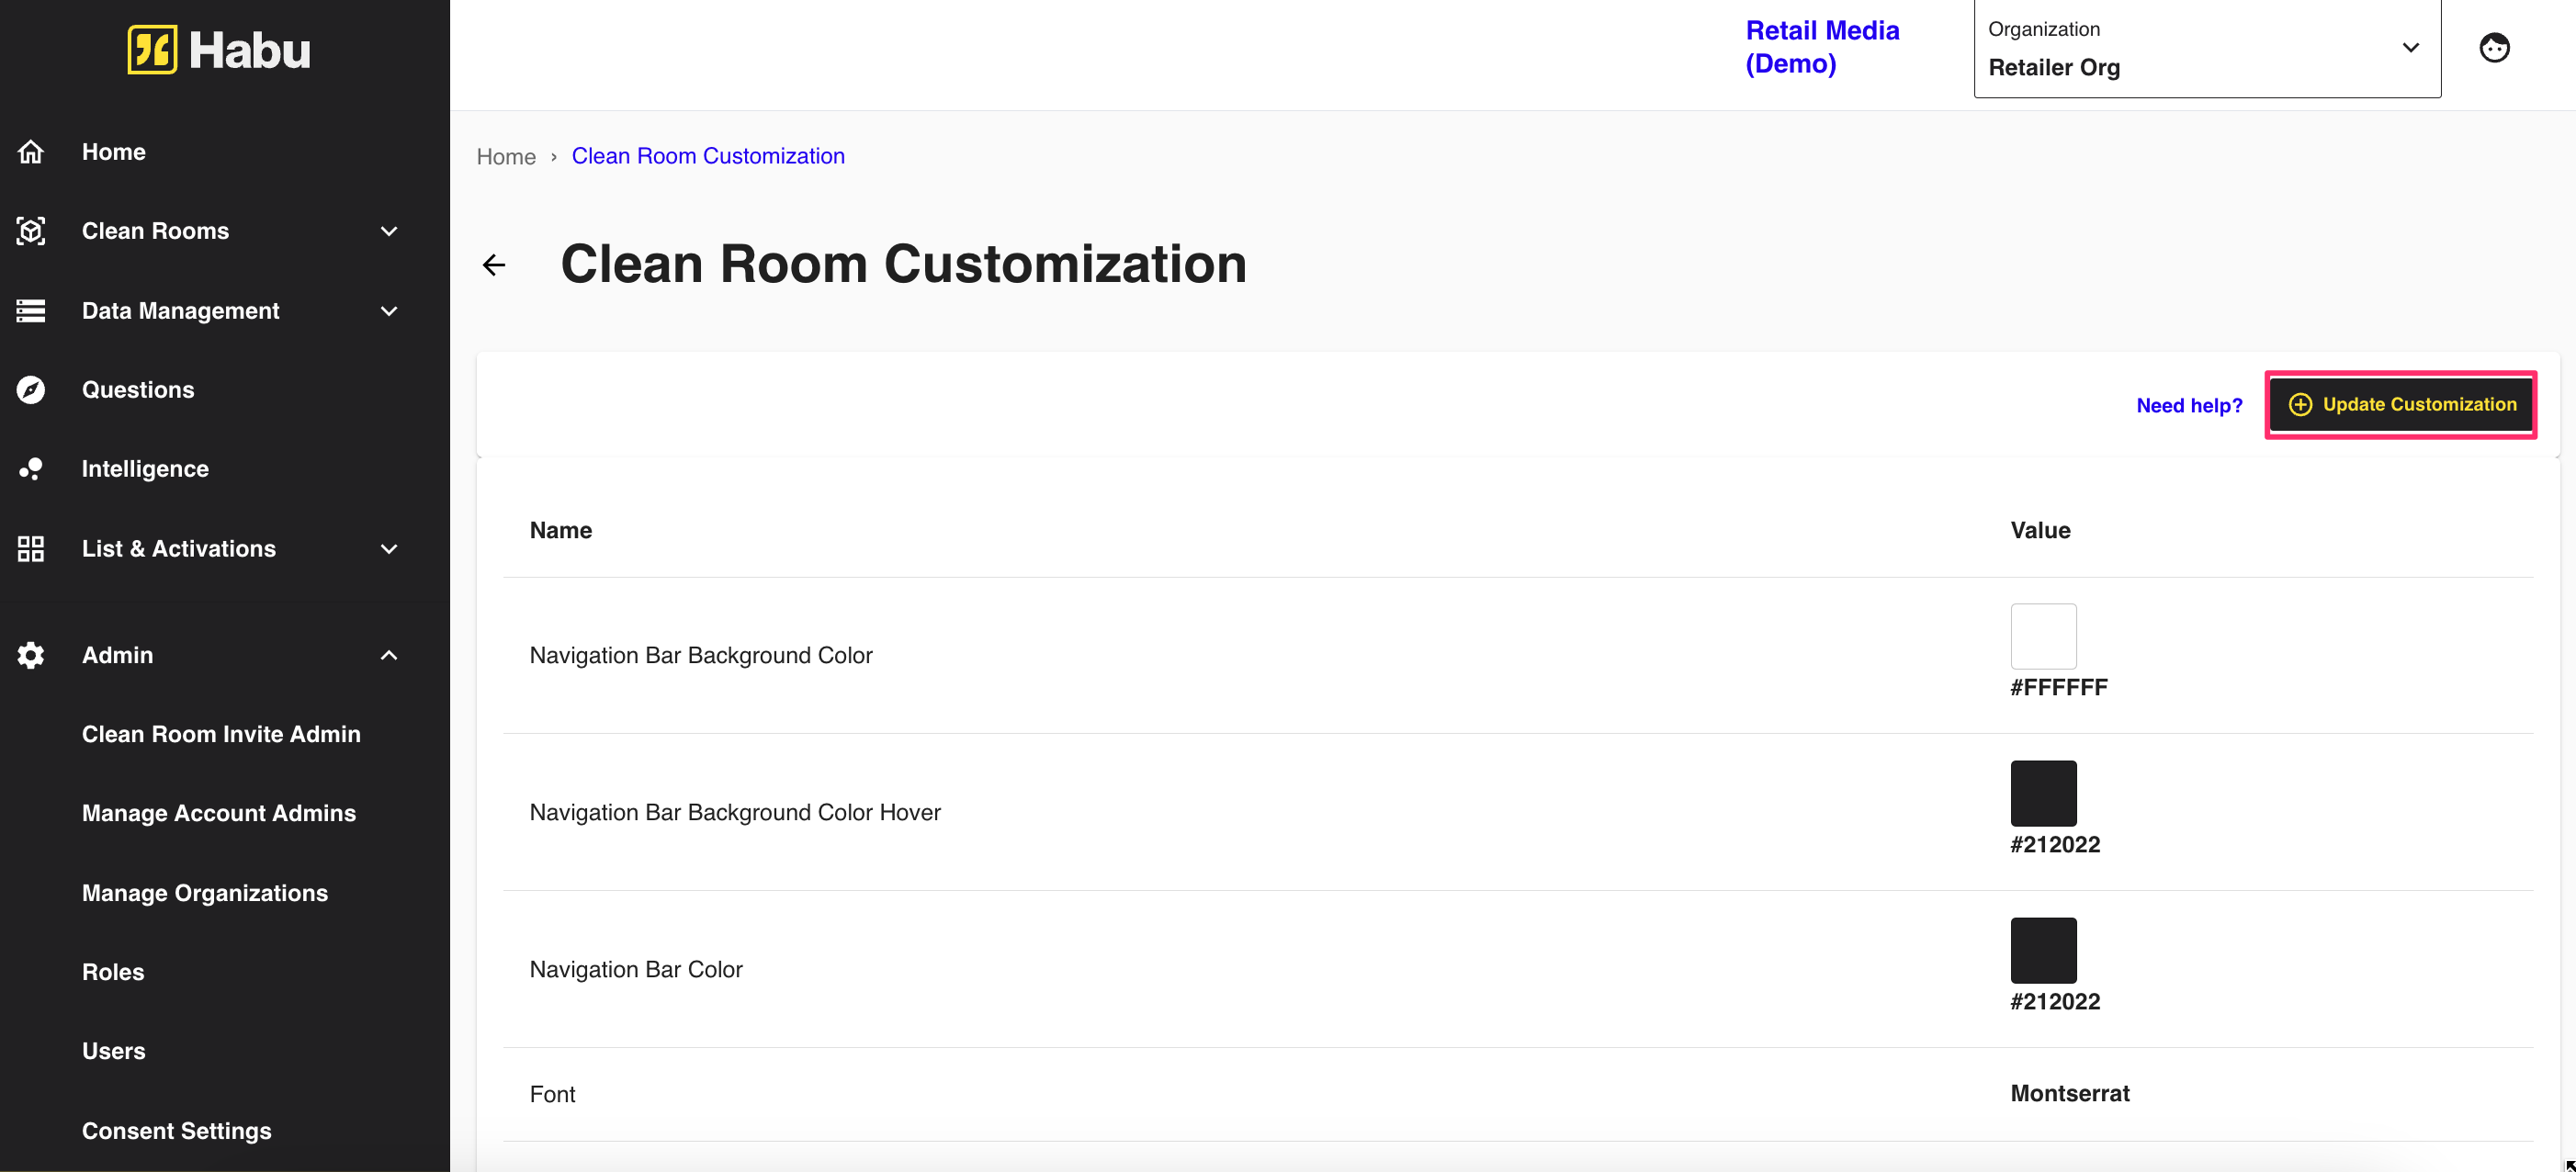Click the Clean Rooms cube icon

point(31,231)
